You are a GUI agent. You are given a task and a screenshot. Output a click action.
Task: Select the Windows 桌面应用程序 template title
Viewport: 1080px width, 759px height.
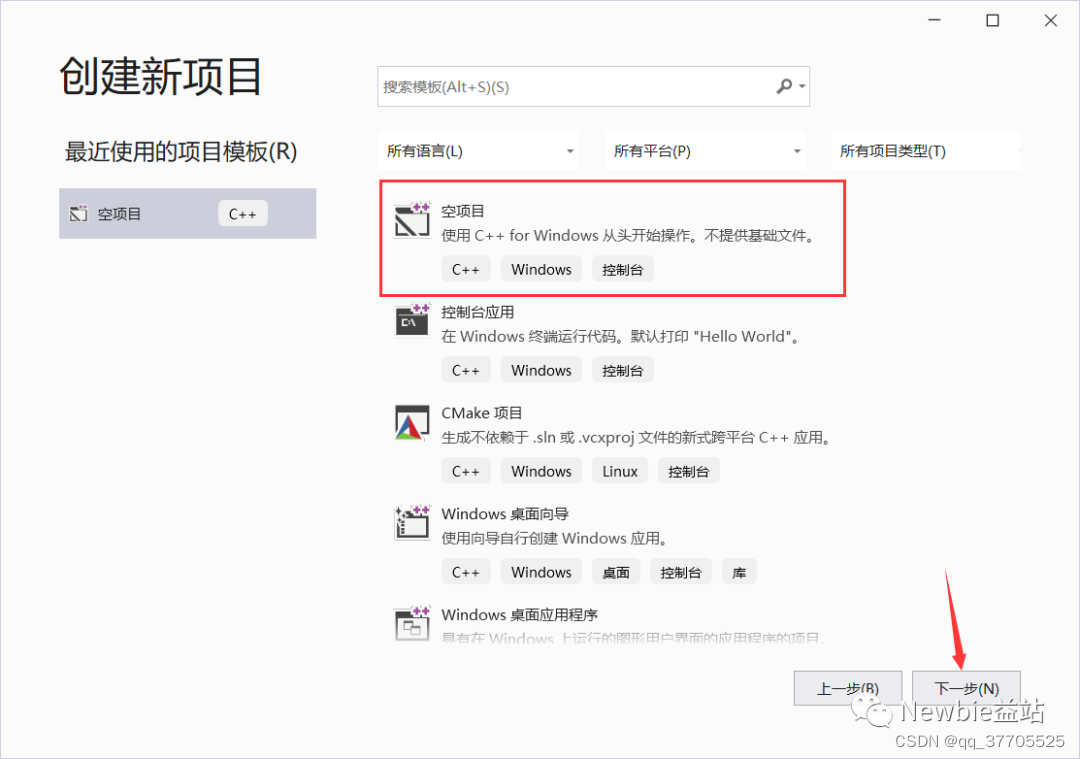tap(519, 614)
